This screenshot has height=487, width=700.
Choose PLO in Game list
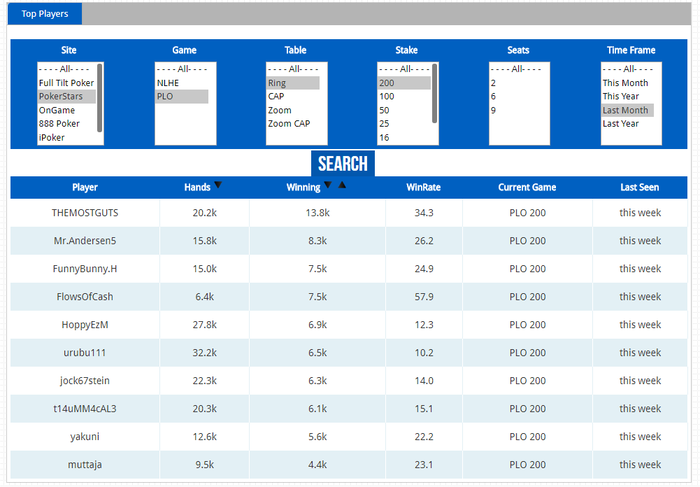click(x=182, y=96)
